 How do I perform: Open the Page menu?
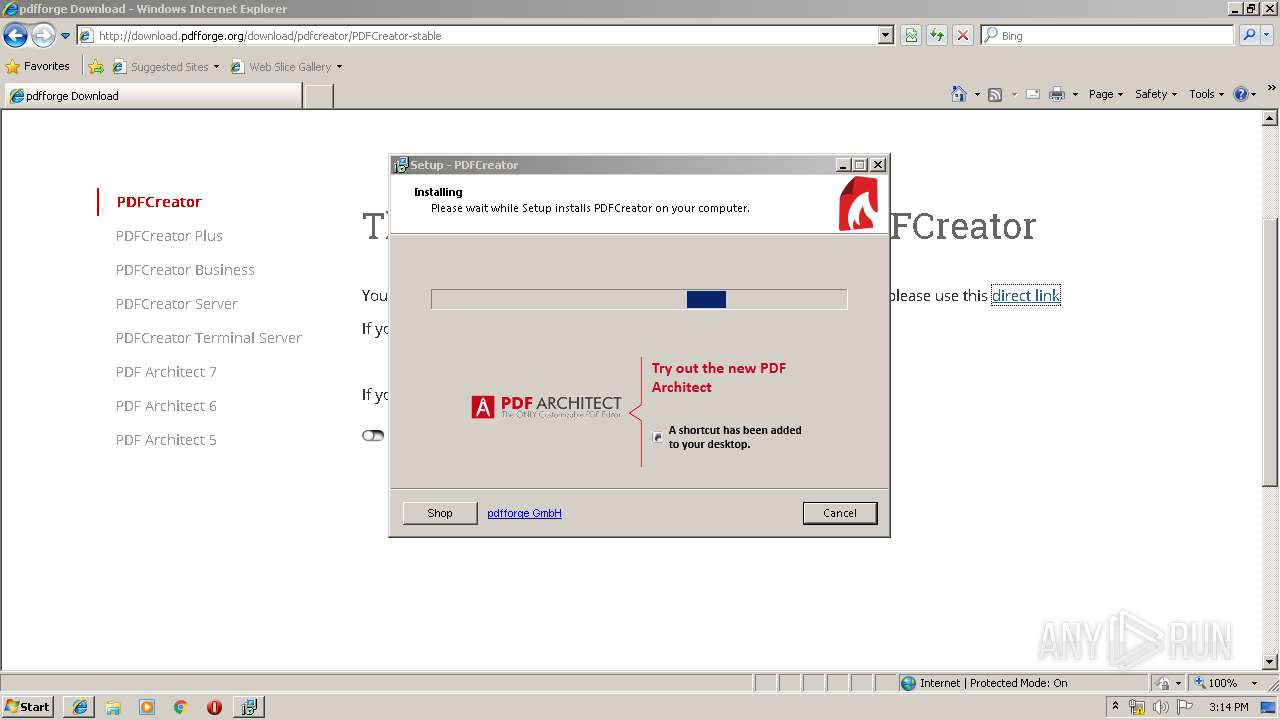click(1105, 94)
